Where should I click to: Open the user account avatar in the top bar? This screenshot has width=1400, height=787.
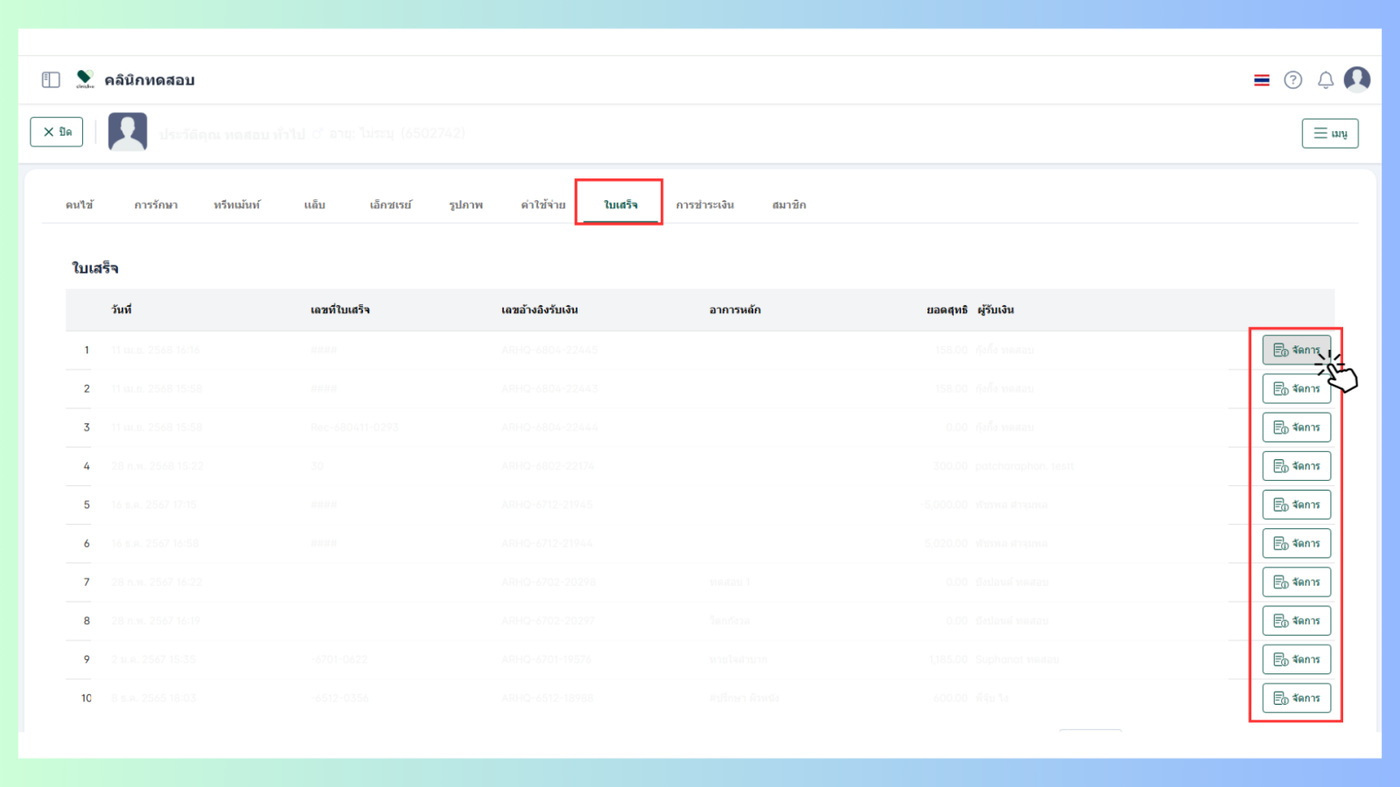tap(1357, 79)
